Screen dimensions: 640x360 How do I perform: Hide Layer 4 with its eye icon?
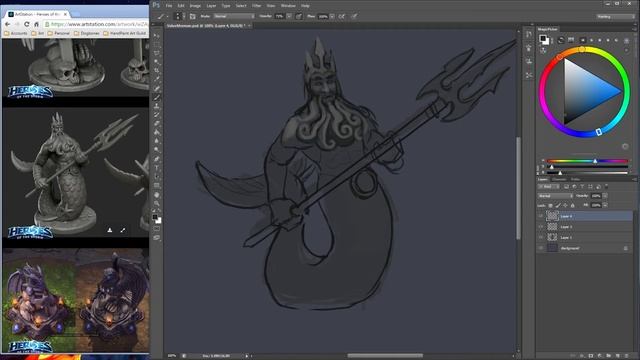pyautogui.click(x=541, y=216)
